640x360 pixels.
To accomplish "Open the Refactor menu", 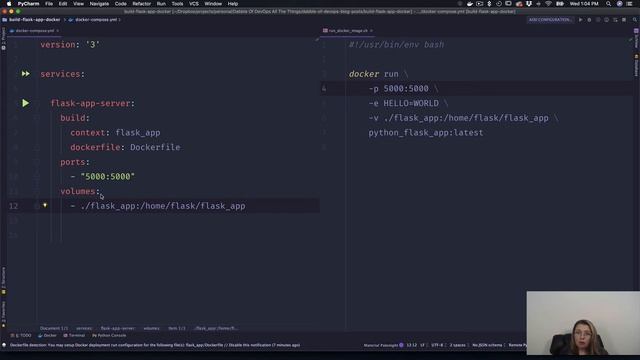I will point(142,4).
